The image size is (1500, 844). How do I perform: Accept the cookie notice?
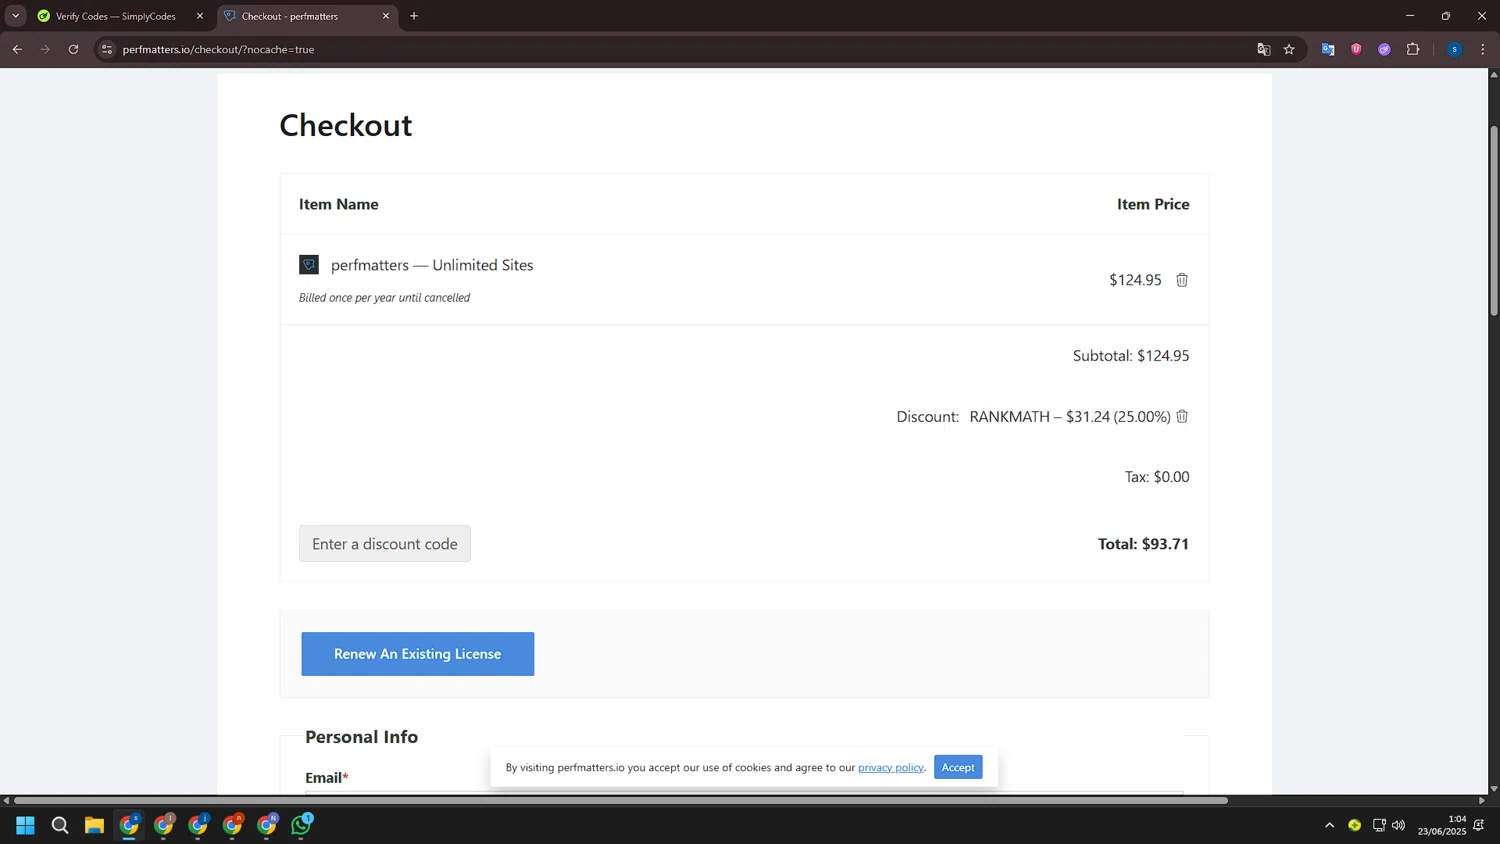point(958,767)
